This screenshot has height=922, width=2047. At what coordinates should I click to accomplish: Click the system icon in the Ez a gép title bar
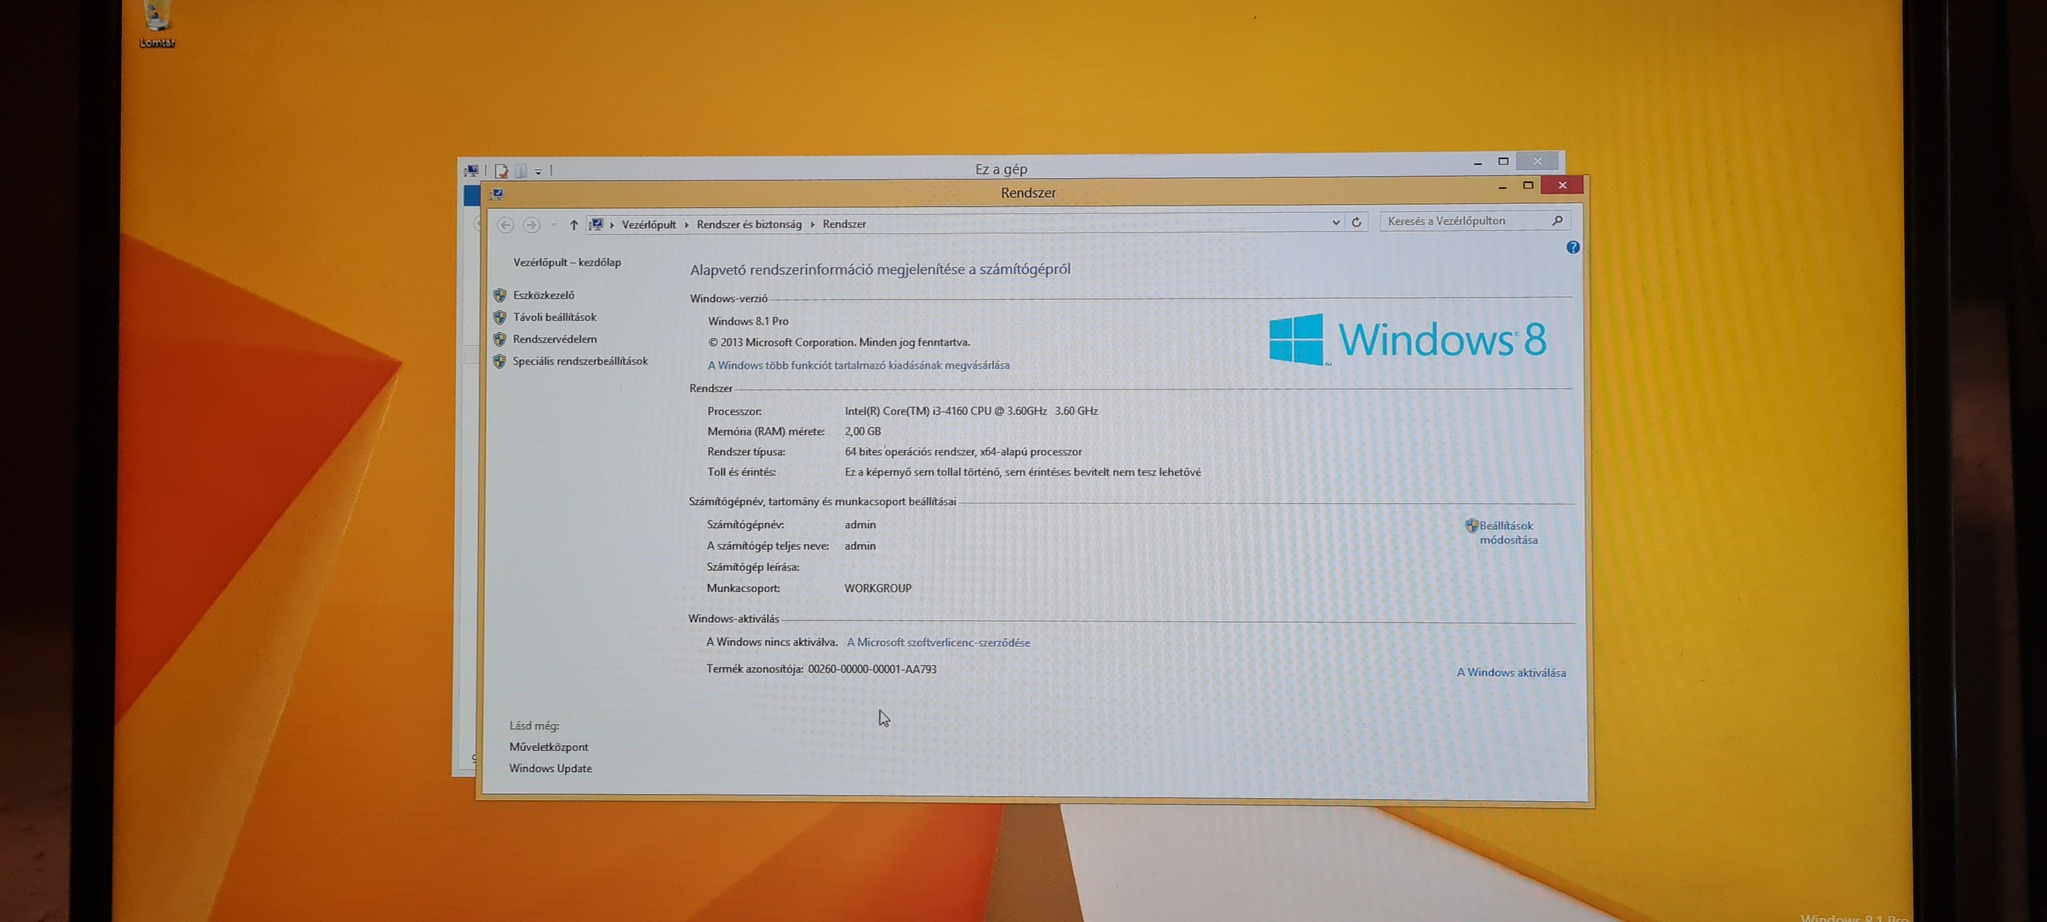click(471, 170)
